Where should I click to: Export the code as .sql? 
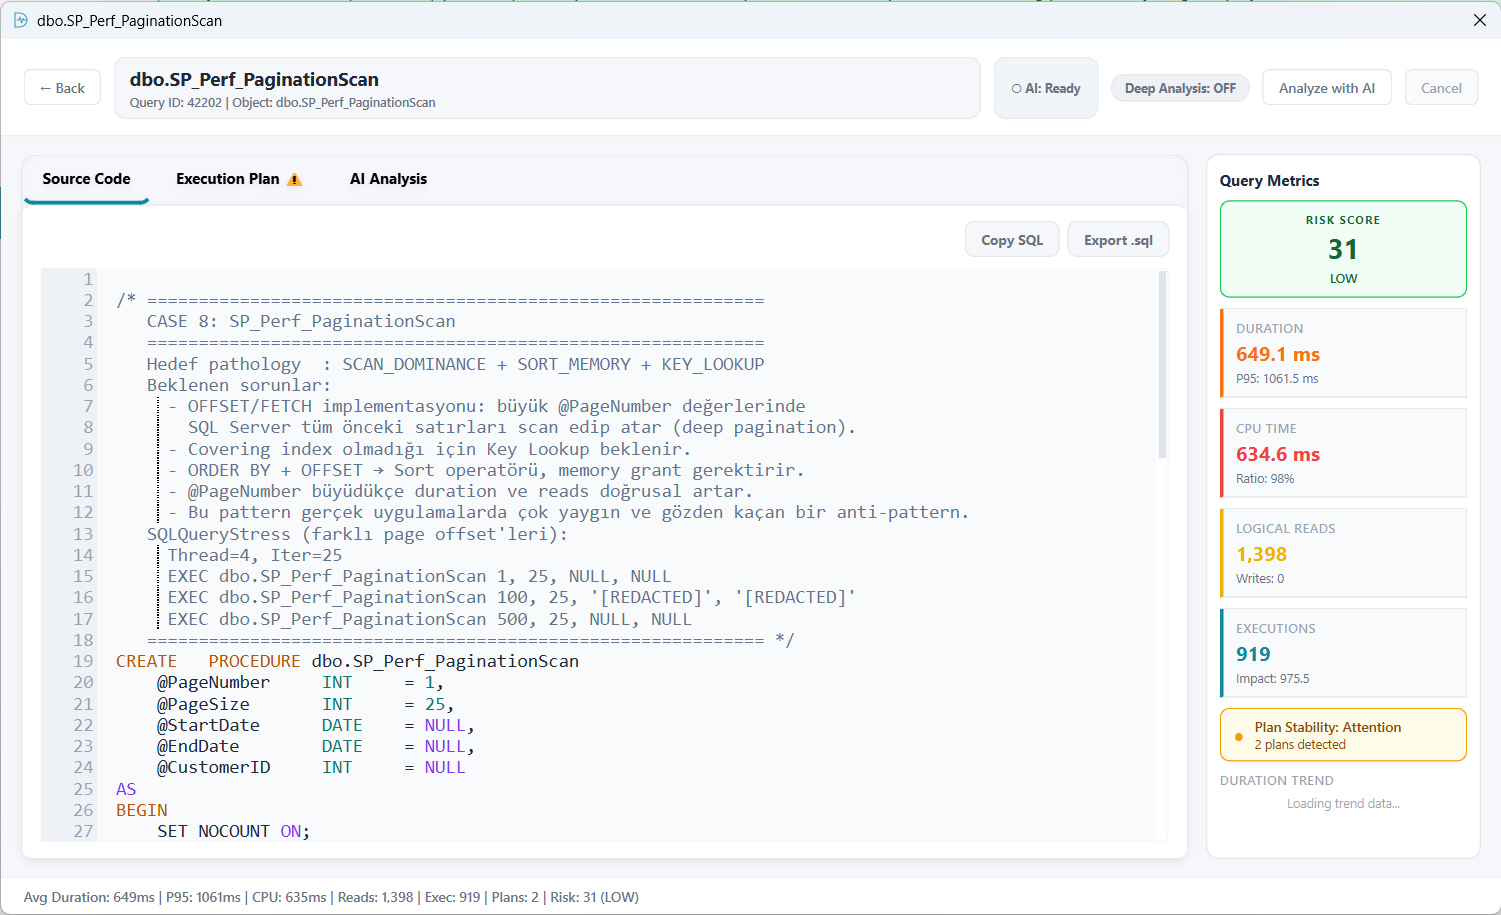point(1118,240)
